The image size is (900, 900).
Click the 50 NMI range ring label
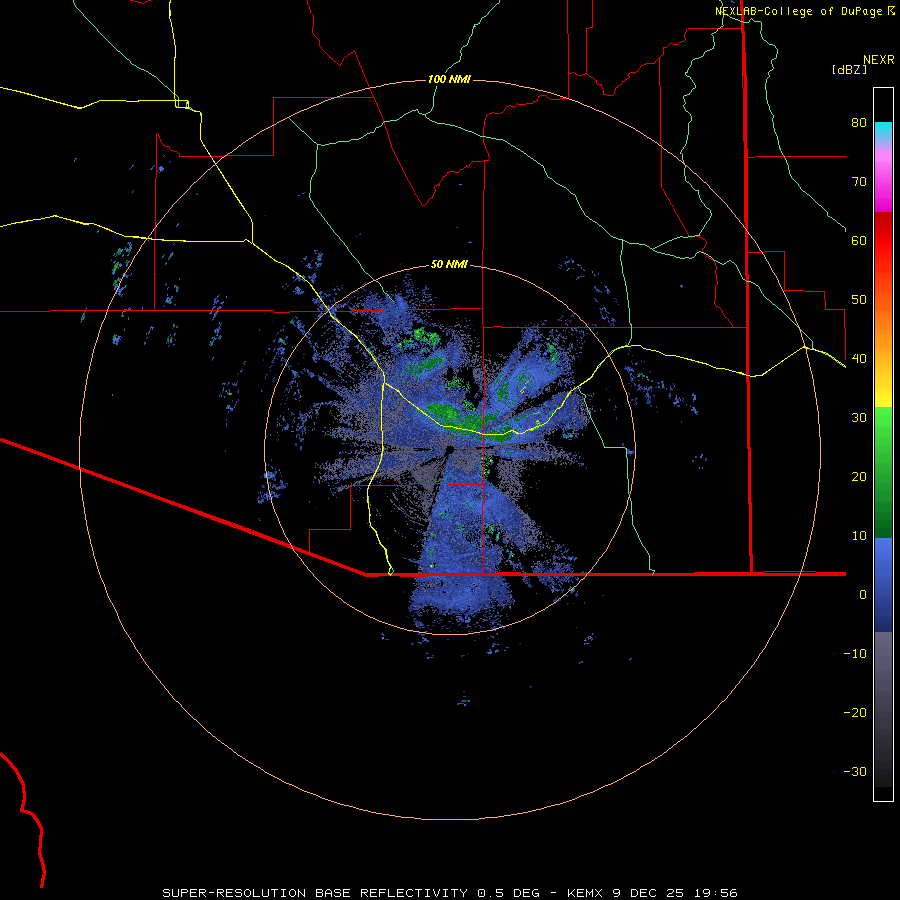(x=449, y=265)
